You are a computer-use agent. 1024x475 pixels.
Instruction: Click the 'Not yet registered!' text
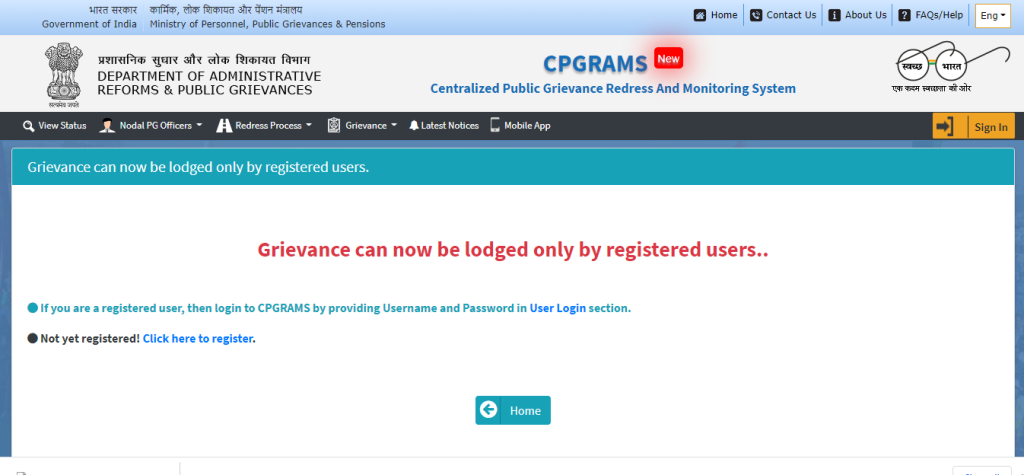90,338
